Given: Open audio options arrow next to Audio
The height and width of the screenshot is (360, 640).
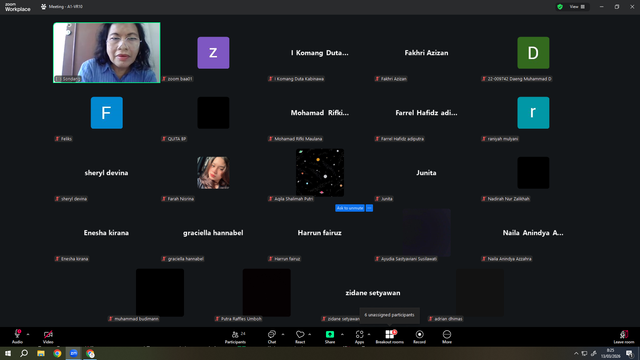Looking at the screenshot, I should pyautogui.click(x=28, y=334).
